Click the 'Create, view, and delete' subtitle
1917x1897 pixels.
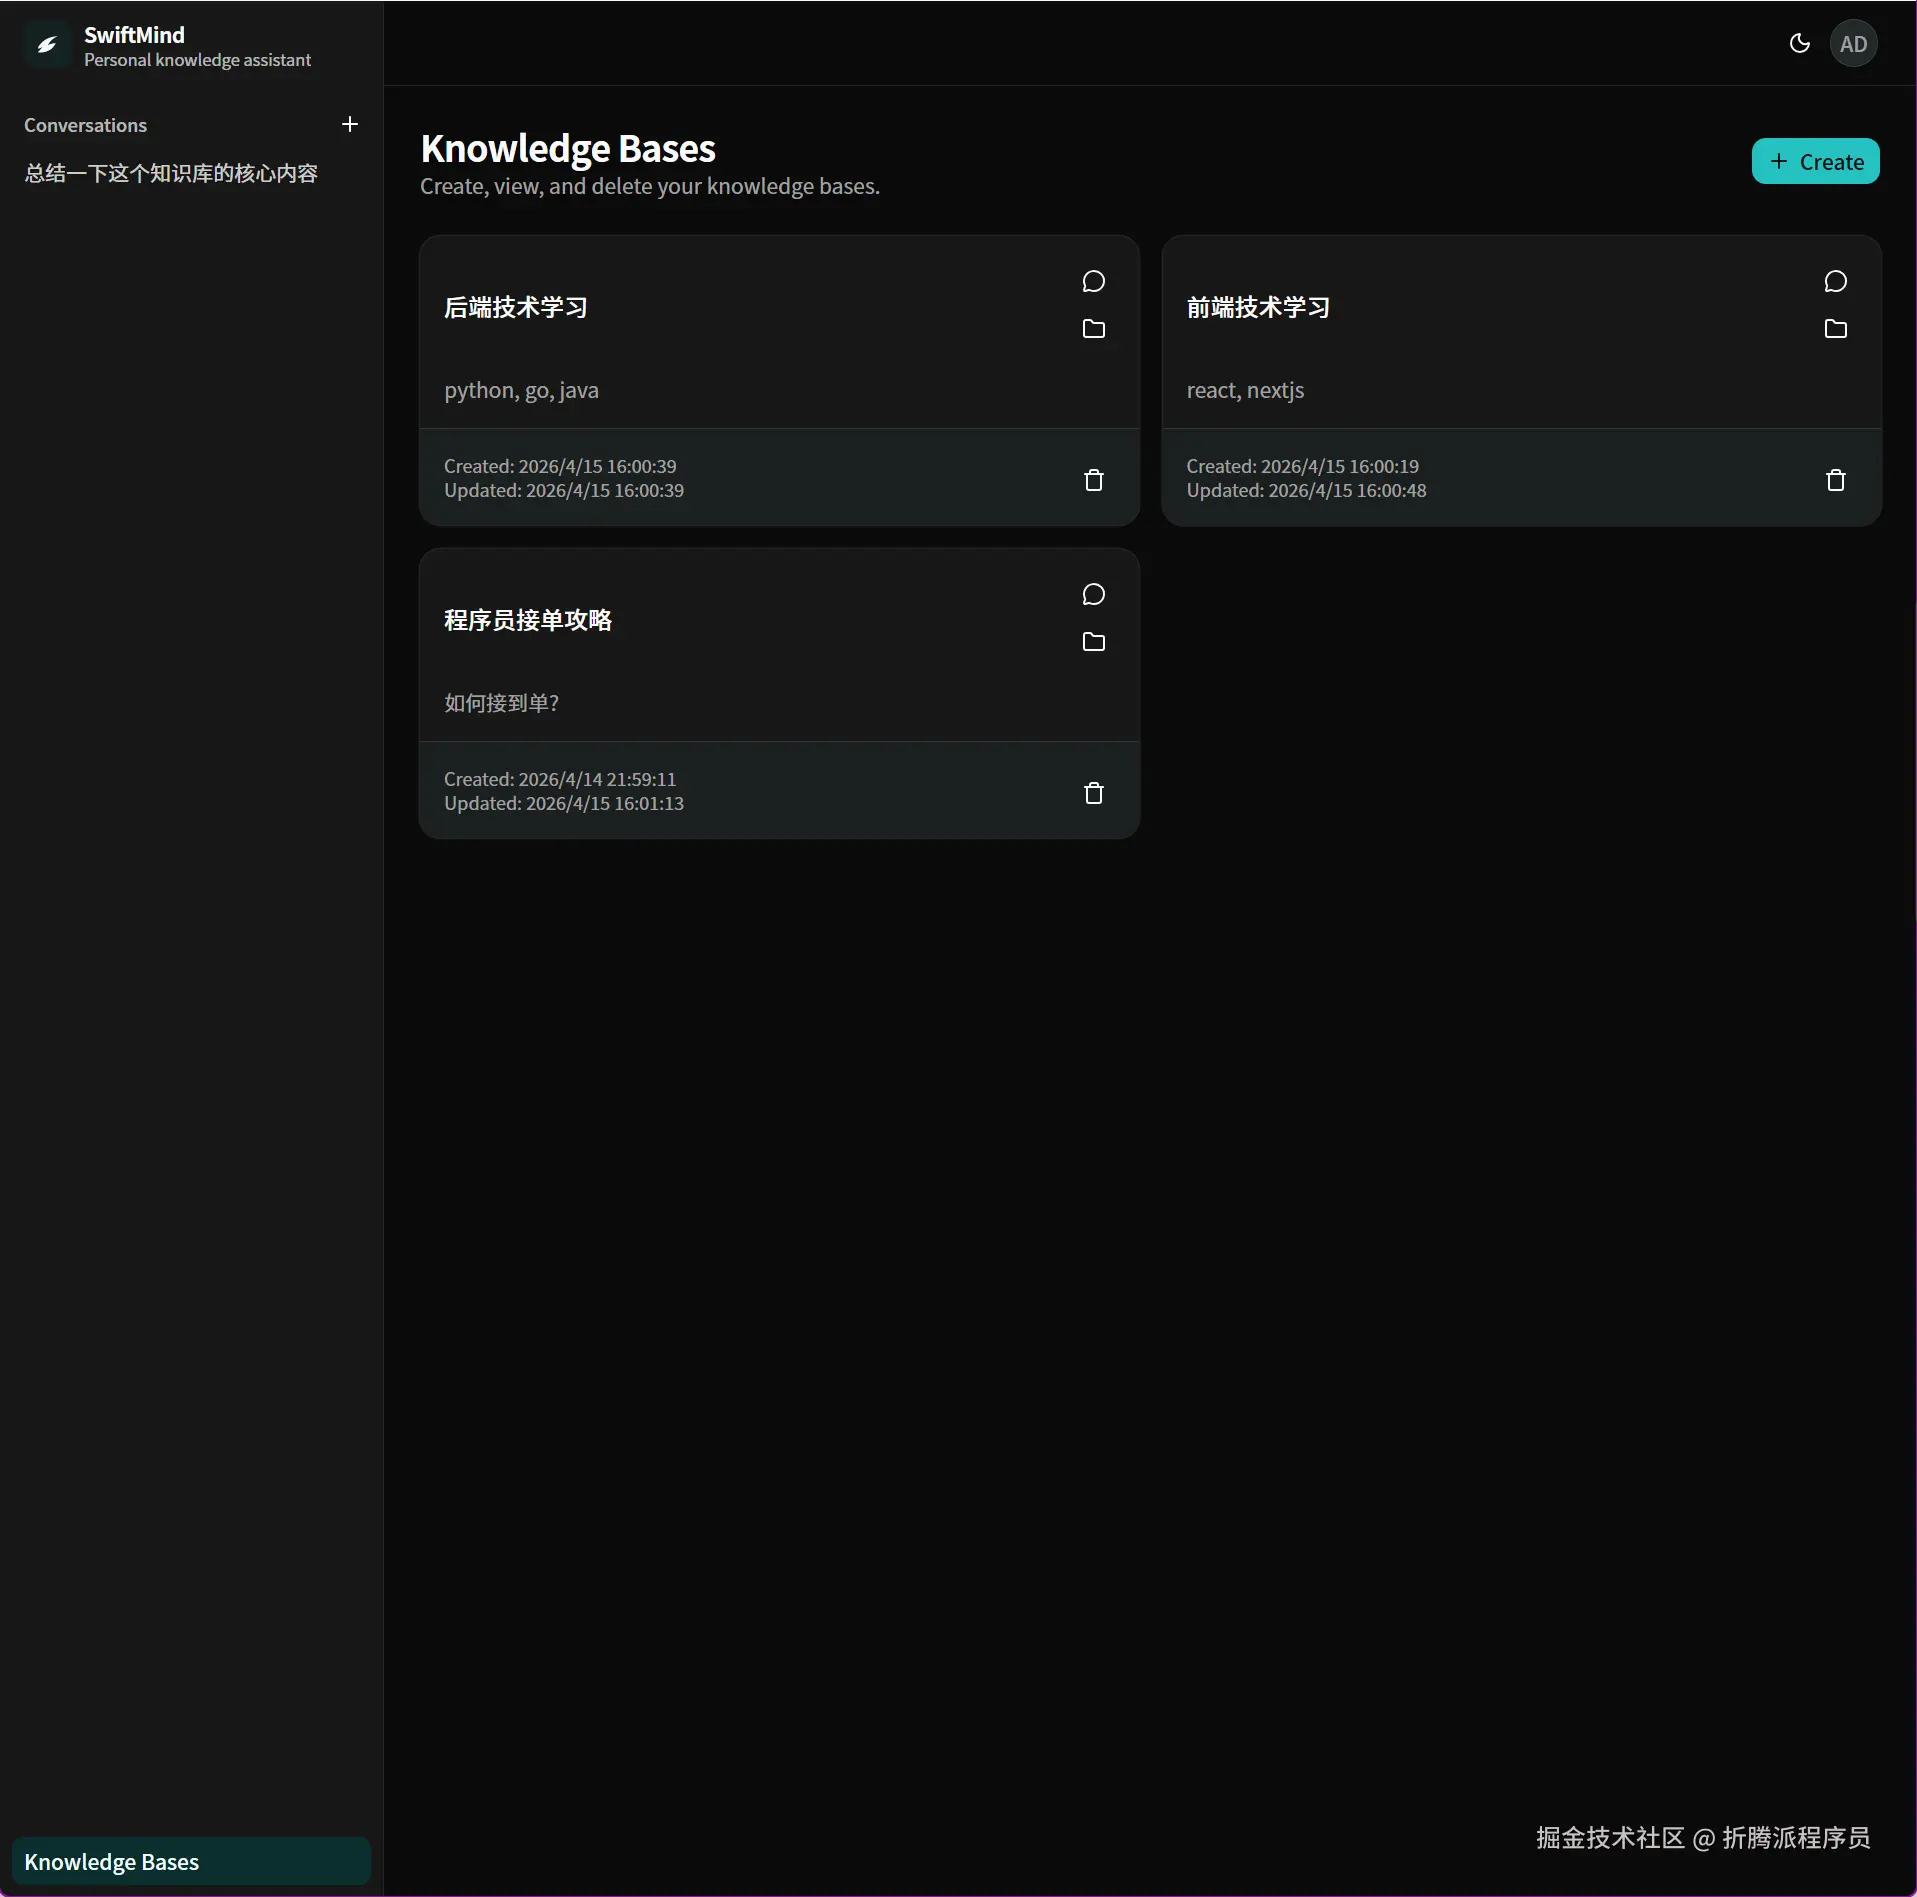650,186
